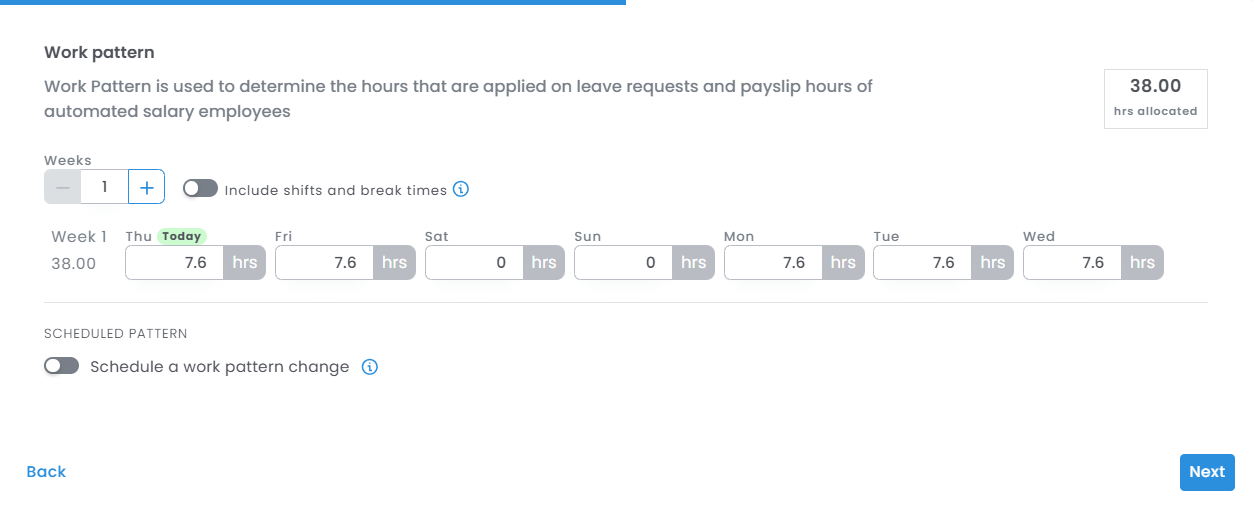This screenshot has width=1252, height=506.
Task: Select the Tuesday hours input
Action: tap(923, 263)
